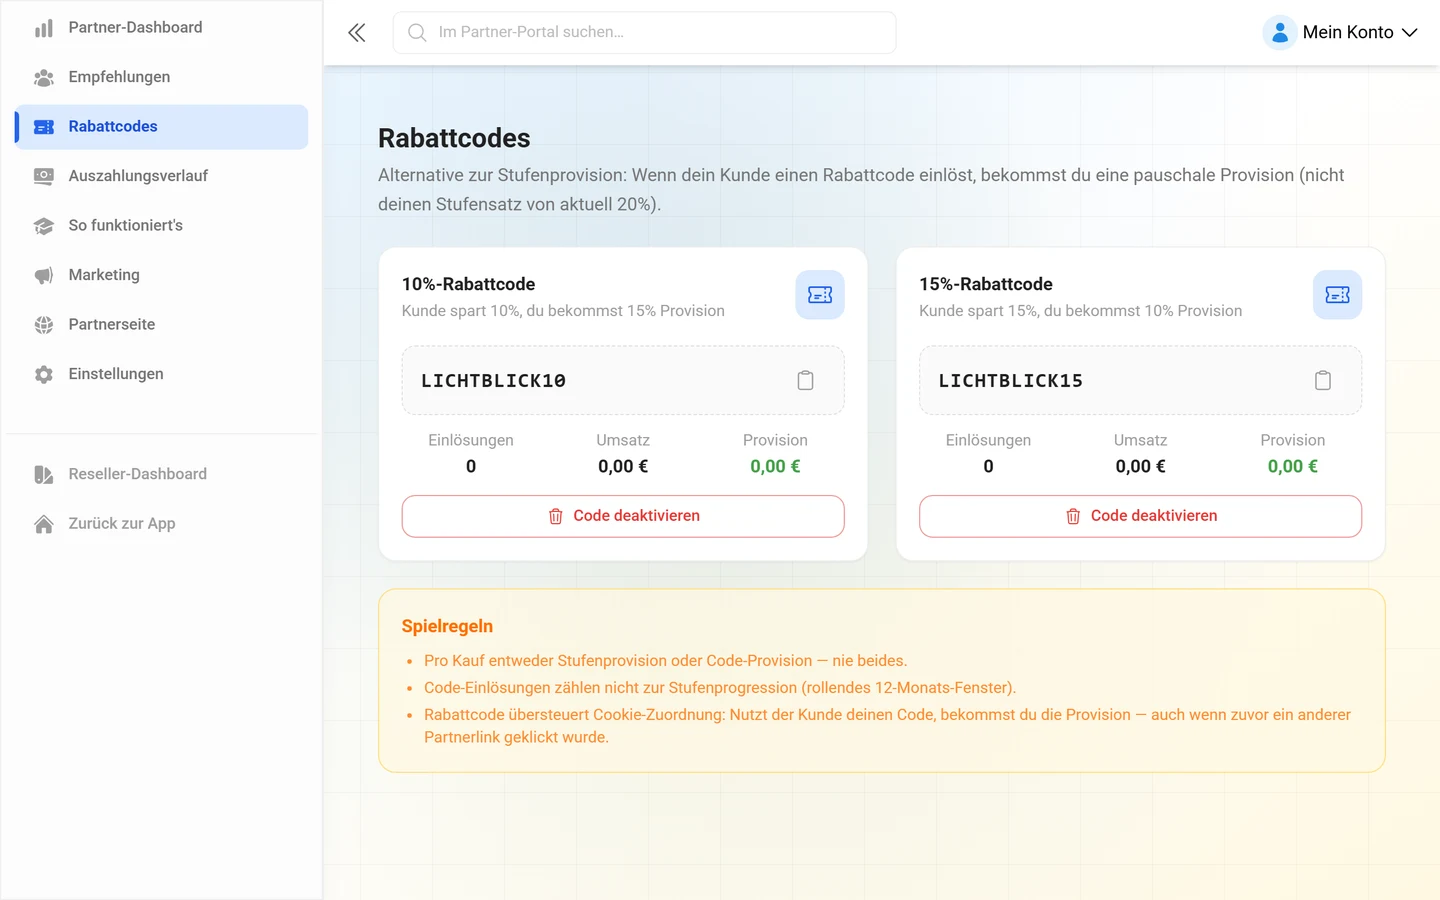Switch to Reseller-Dashboard
Screen dimensions: 1440x900
[161, 474]
